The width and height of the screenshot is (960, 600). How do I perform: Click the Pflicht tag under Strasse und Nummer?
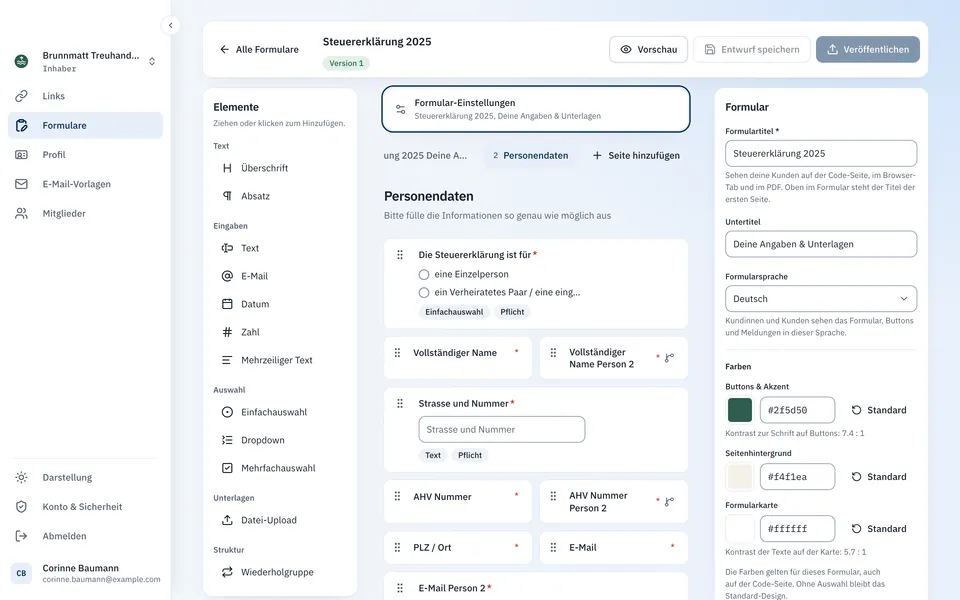click(470, 456)
